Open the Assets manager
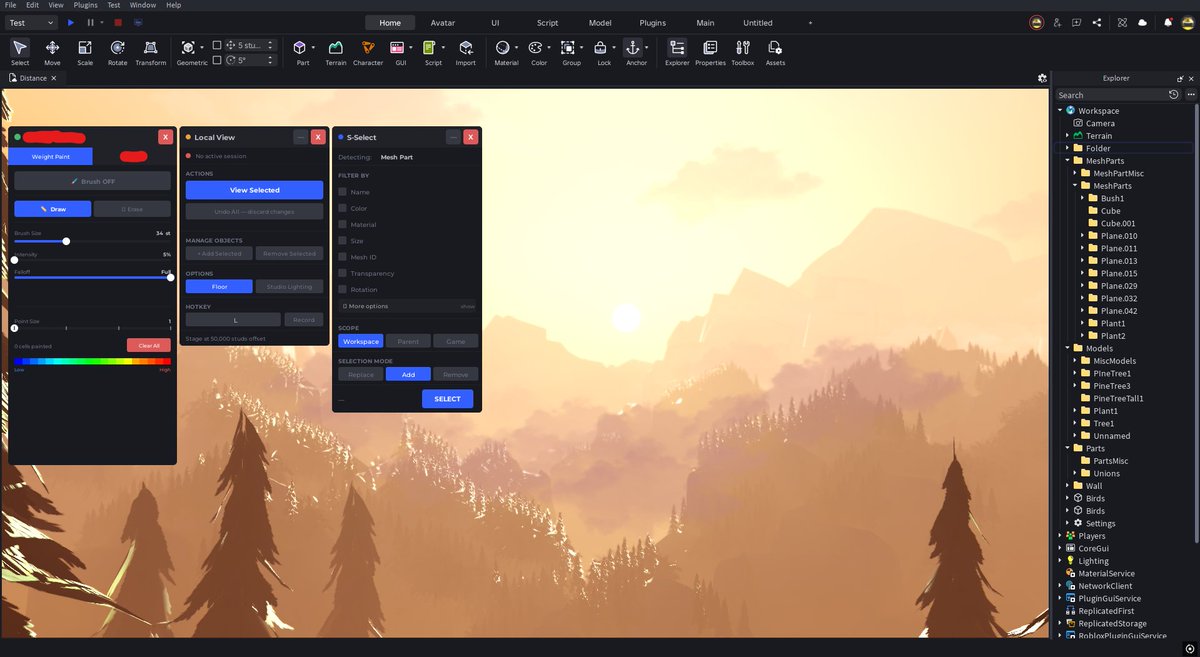This screenshot has height=657, width=1200. click(x=775, y=51)
